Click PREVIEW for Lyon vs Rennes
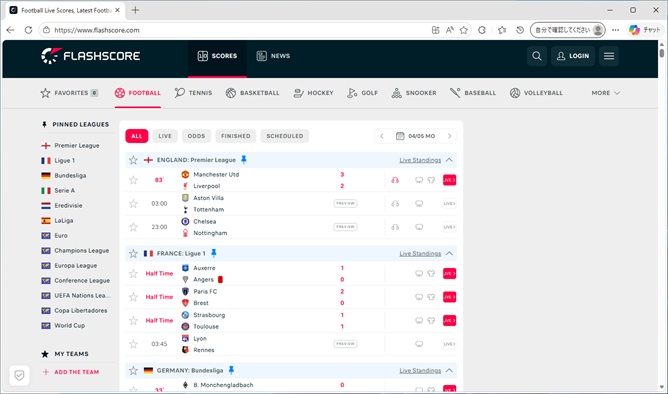 pyautogui.click(x=346, y=344)
